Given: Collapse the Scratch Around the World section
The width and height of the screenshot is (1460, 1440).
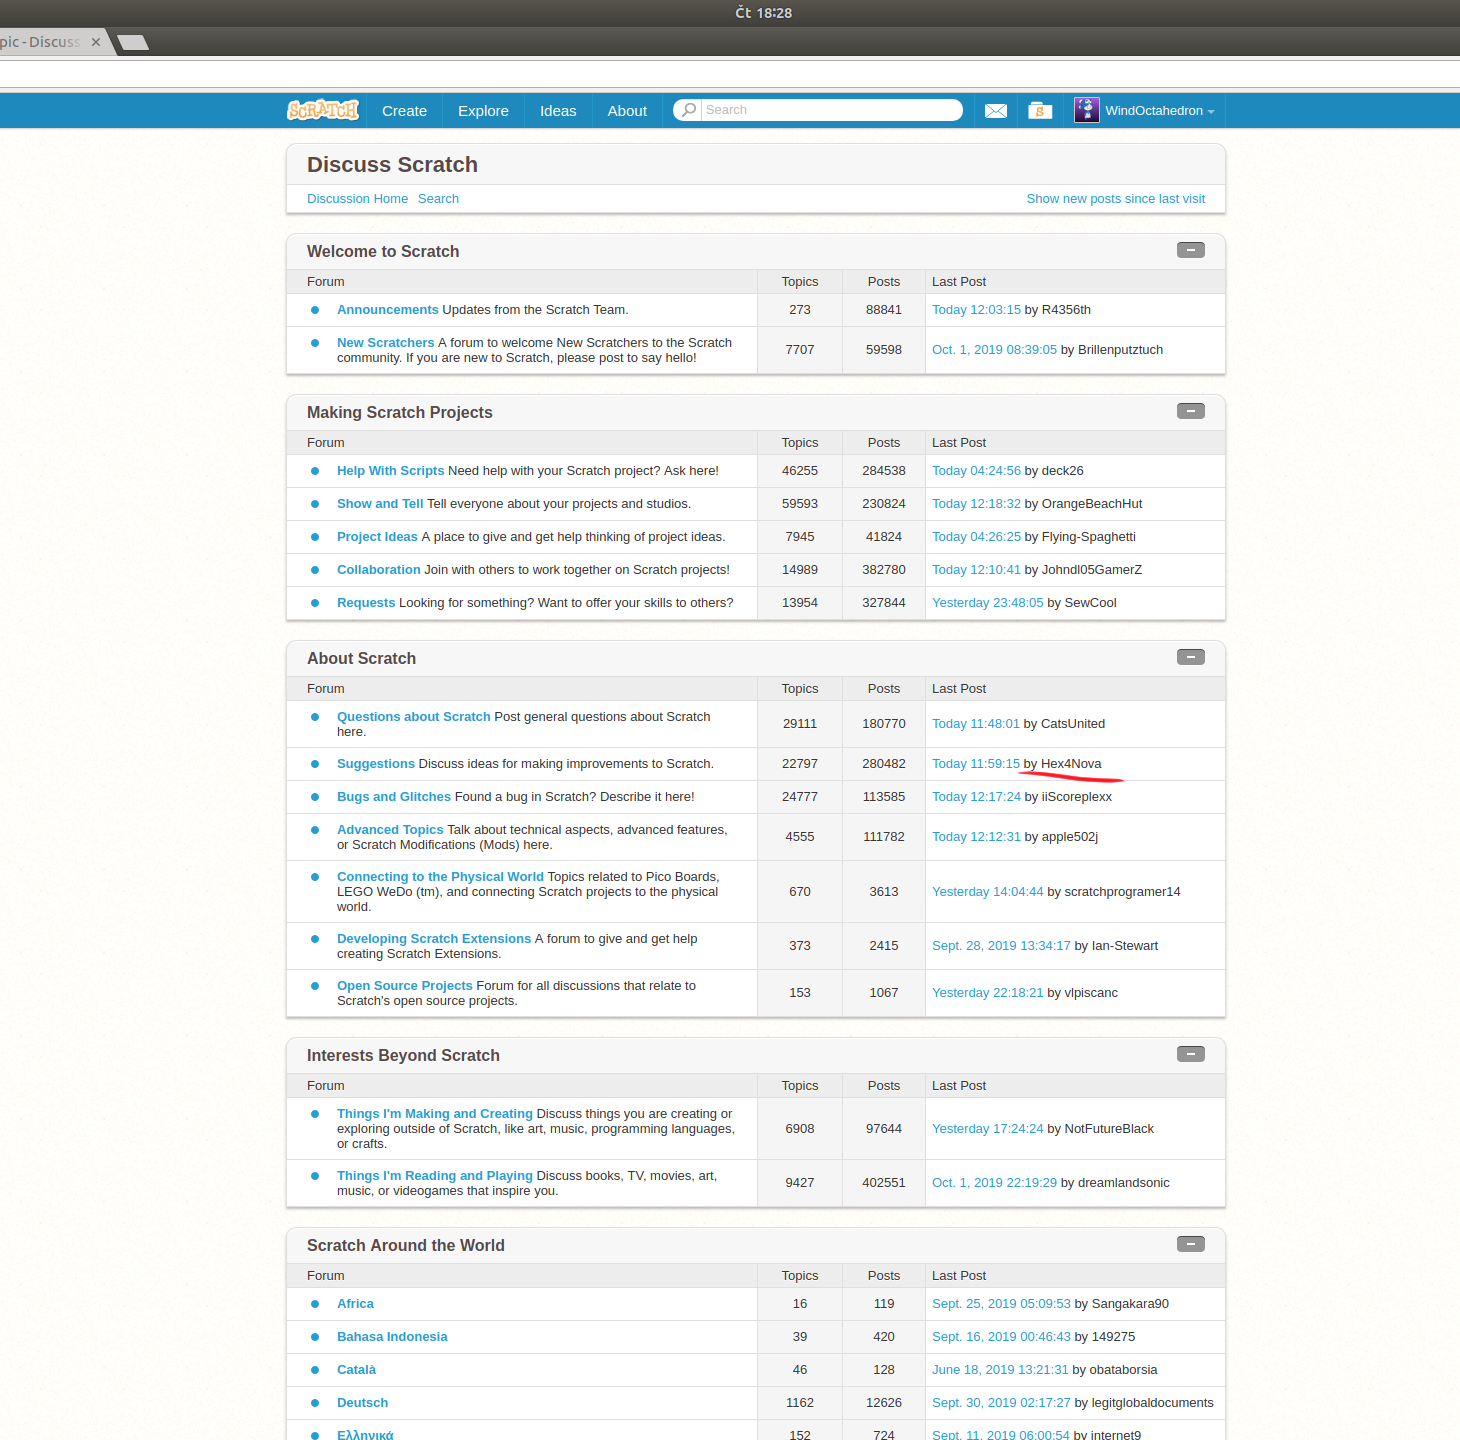Looking at the screenshot, I should (x=1190, y=1244).
